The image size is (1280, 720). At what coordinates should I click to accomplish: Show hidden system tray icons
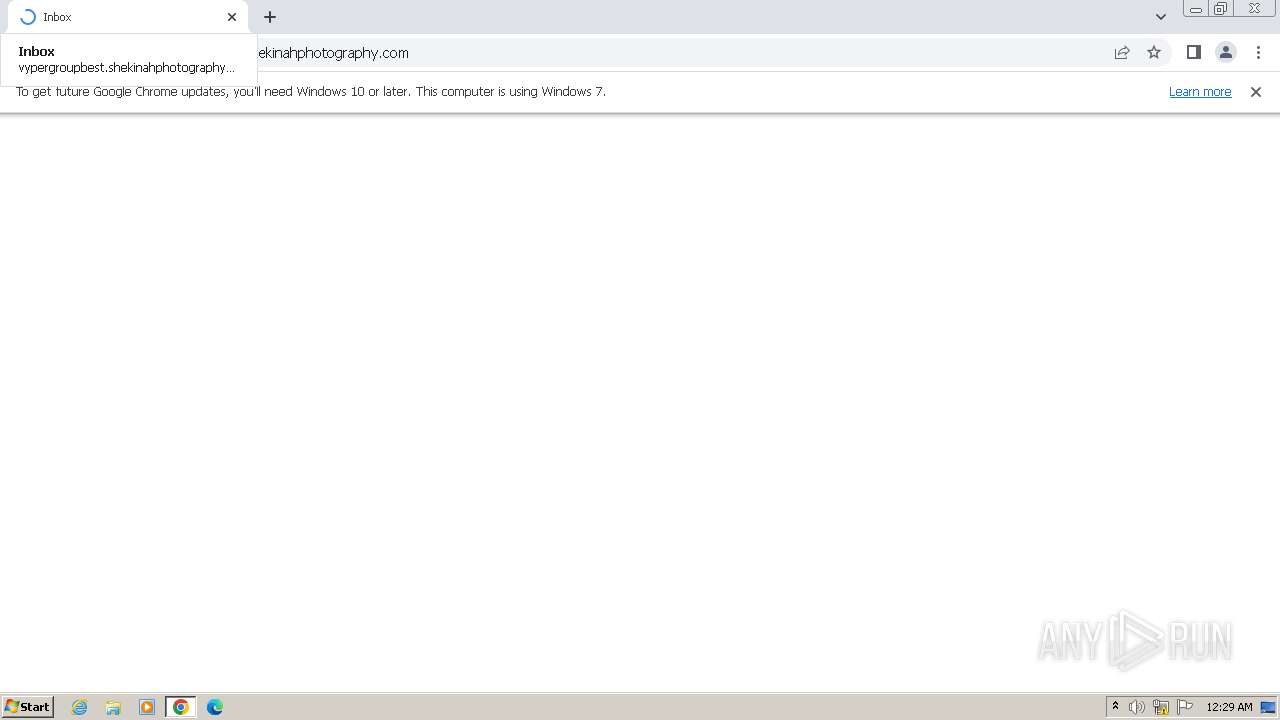coord(1115,707)
